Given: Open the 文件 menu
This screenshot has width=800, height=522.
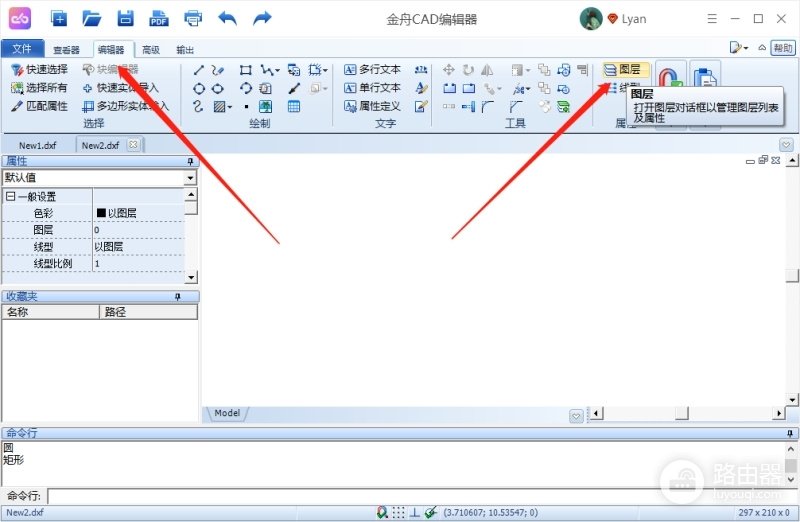Looking at the screenshot, I should (22, 48).
